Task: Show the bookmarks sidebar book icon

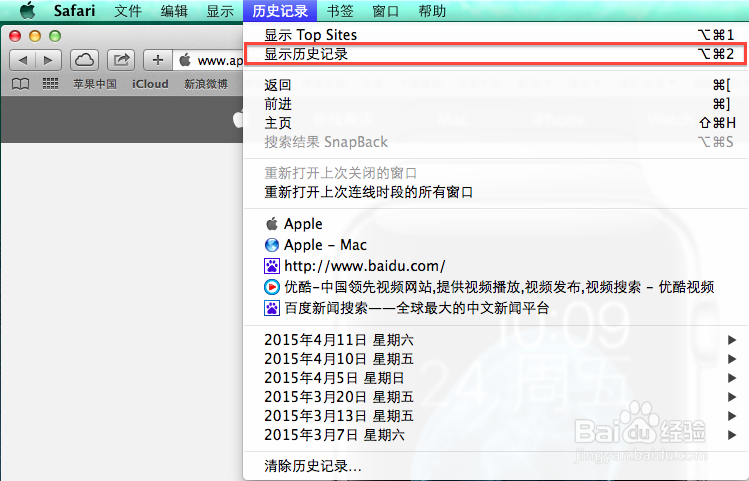Action: (20, 84)
